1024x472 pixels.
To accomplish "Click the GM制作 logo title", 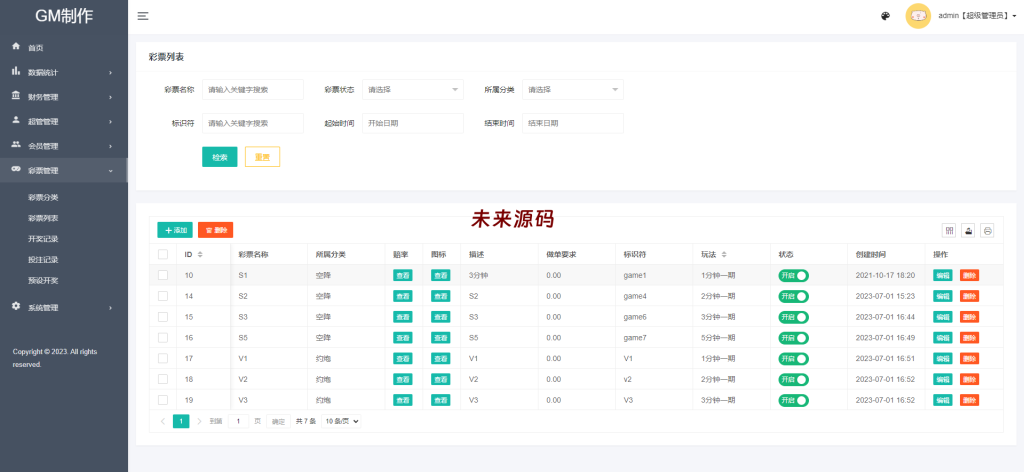I will 63,16.
